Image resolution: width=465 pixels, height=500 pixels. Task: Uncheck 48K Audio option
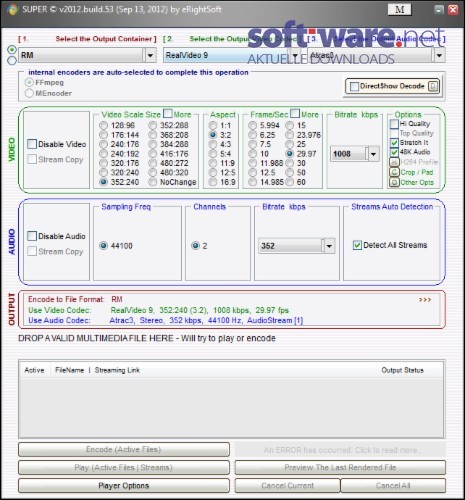(x=394, y=152)
